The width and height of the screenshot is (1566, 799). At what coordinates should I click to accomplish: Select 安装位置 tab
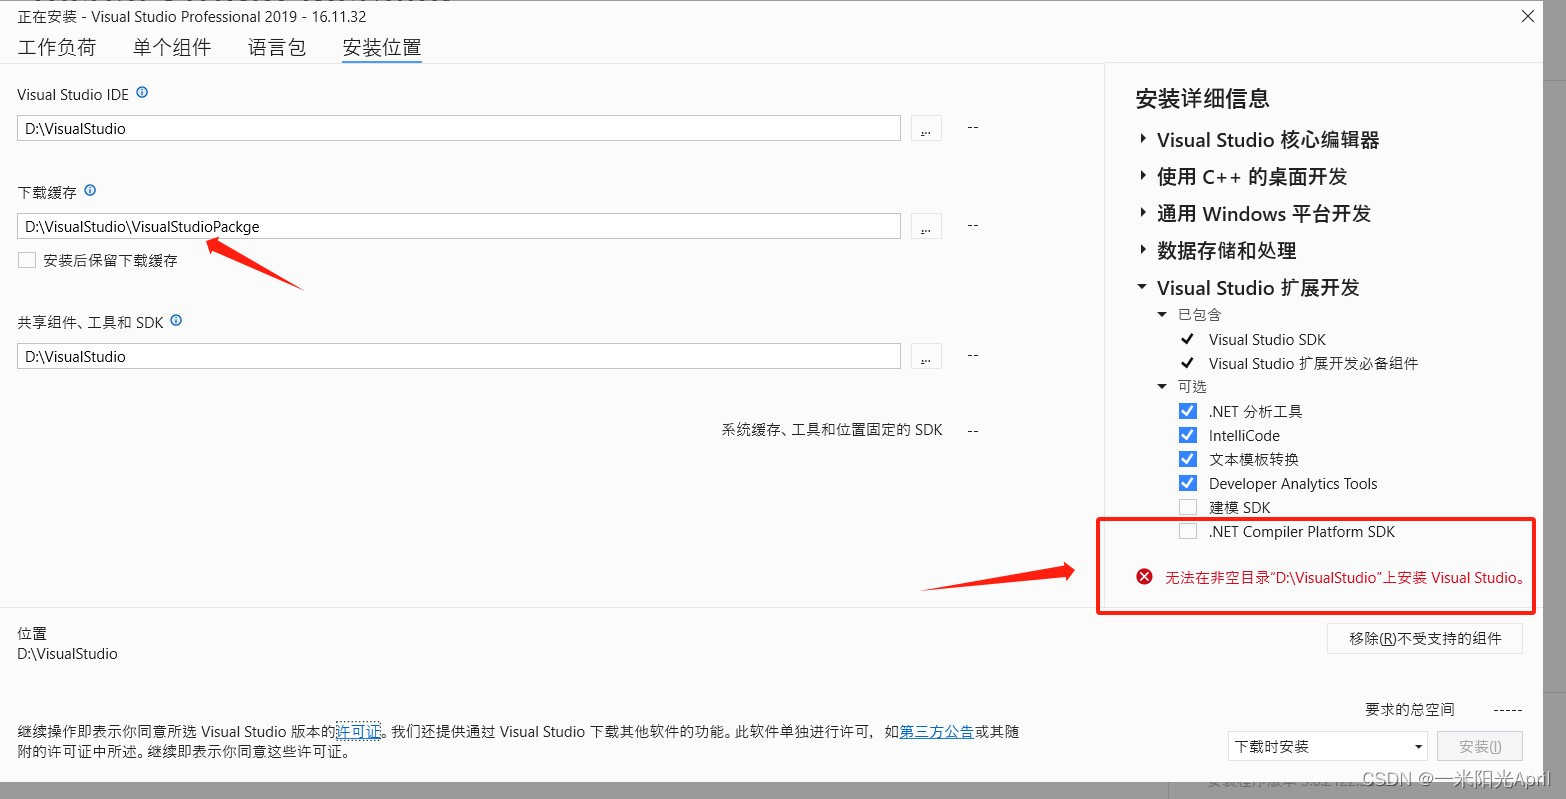click(x=382, y=47)
